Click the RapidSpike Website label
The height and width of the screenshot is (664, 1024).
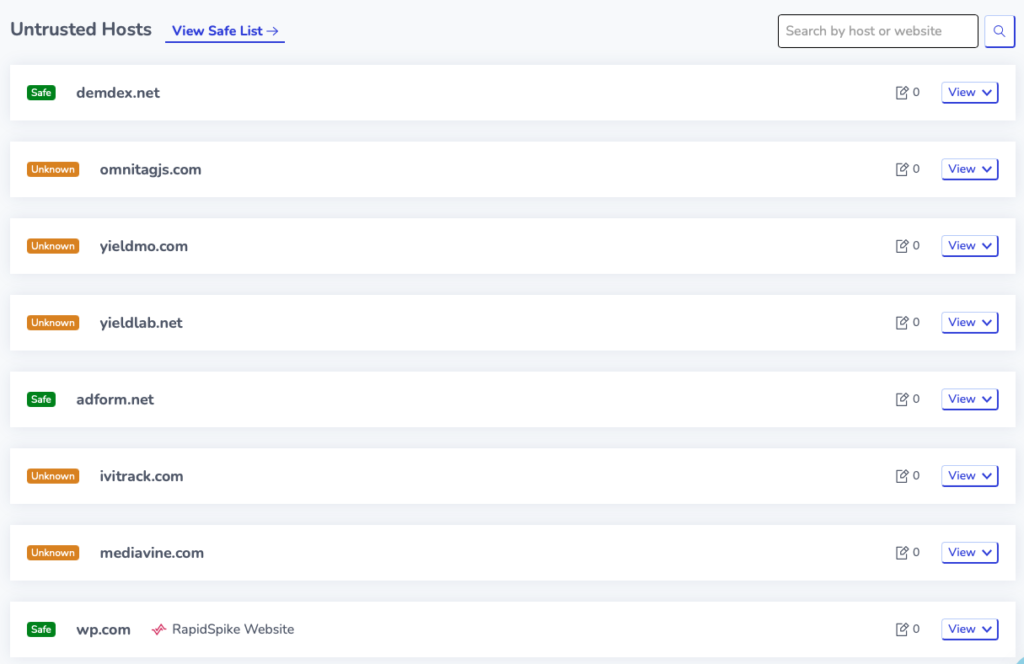pyautogui.click(x=233, y=629)
